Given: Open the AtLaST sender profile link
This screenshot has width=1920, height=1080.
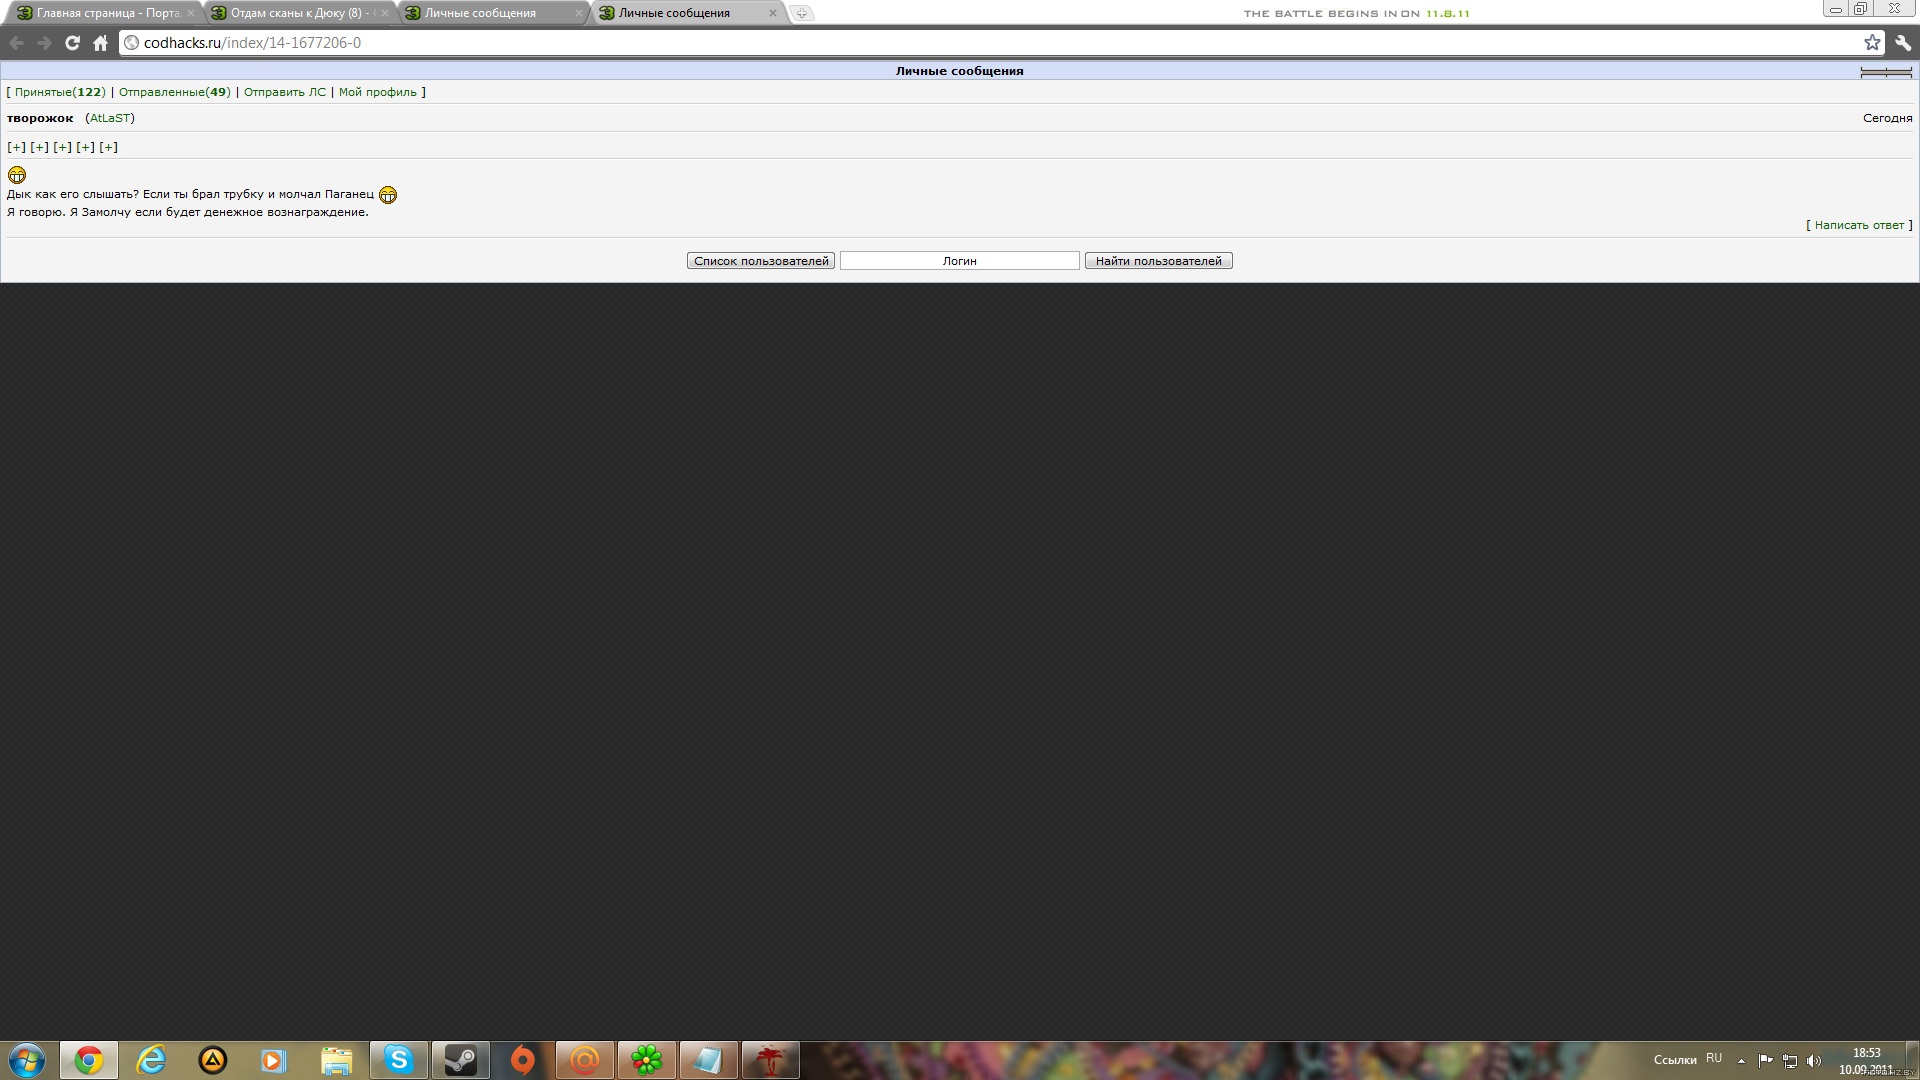Looking at the screenshot, I should coord(110,118).
